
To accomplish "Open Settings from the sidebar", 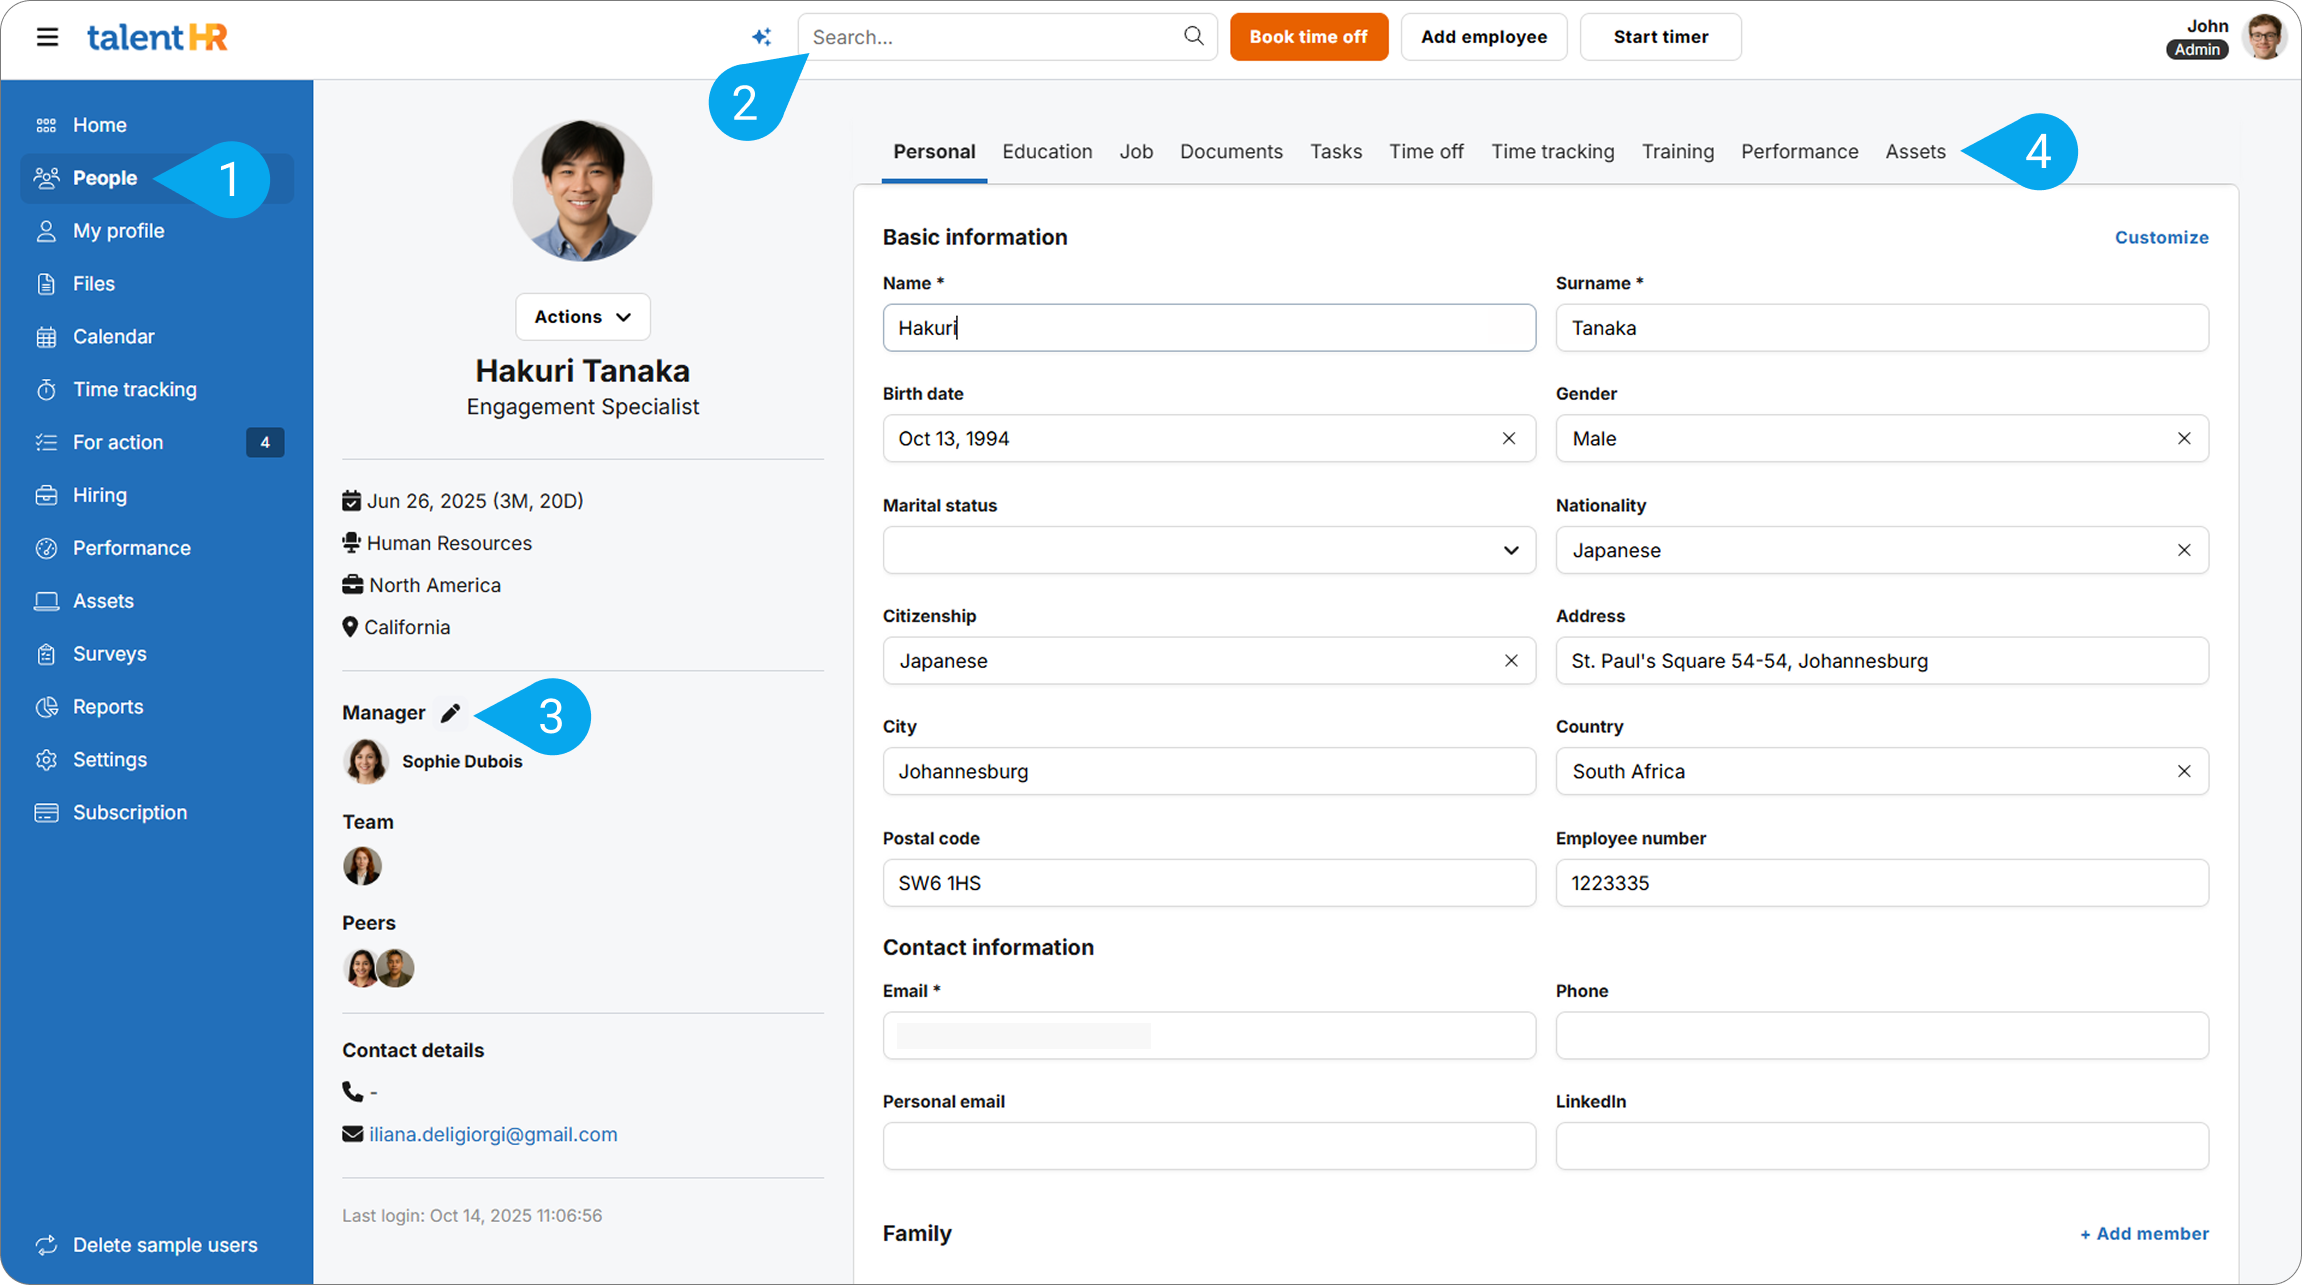I will coord(109,760).
